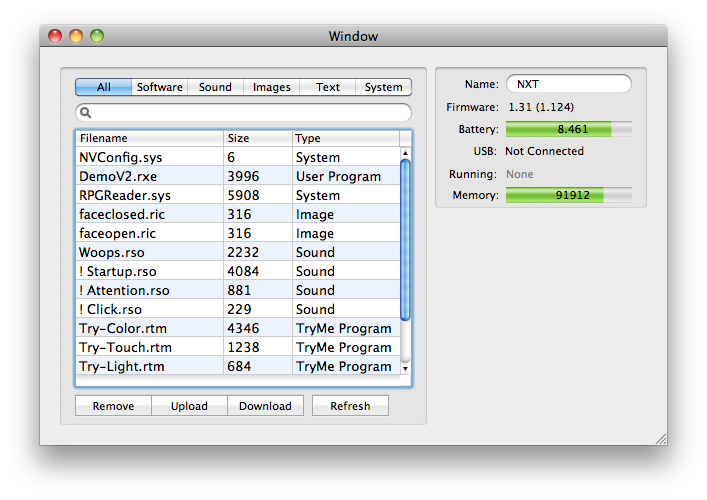This screenshot has width=707, height=500.
Task: Edit the NXT Name field
Action: pos(568,84)
